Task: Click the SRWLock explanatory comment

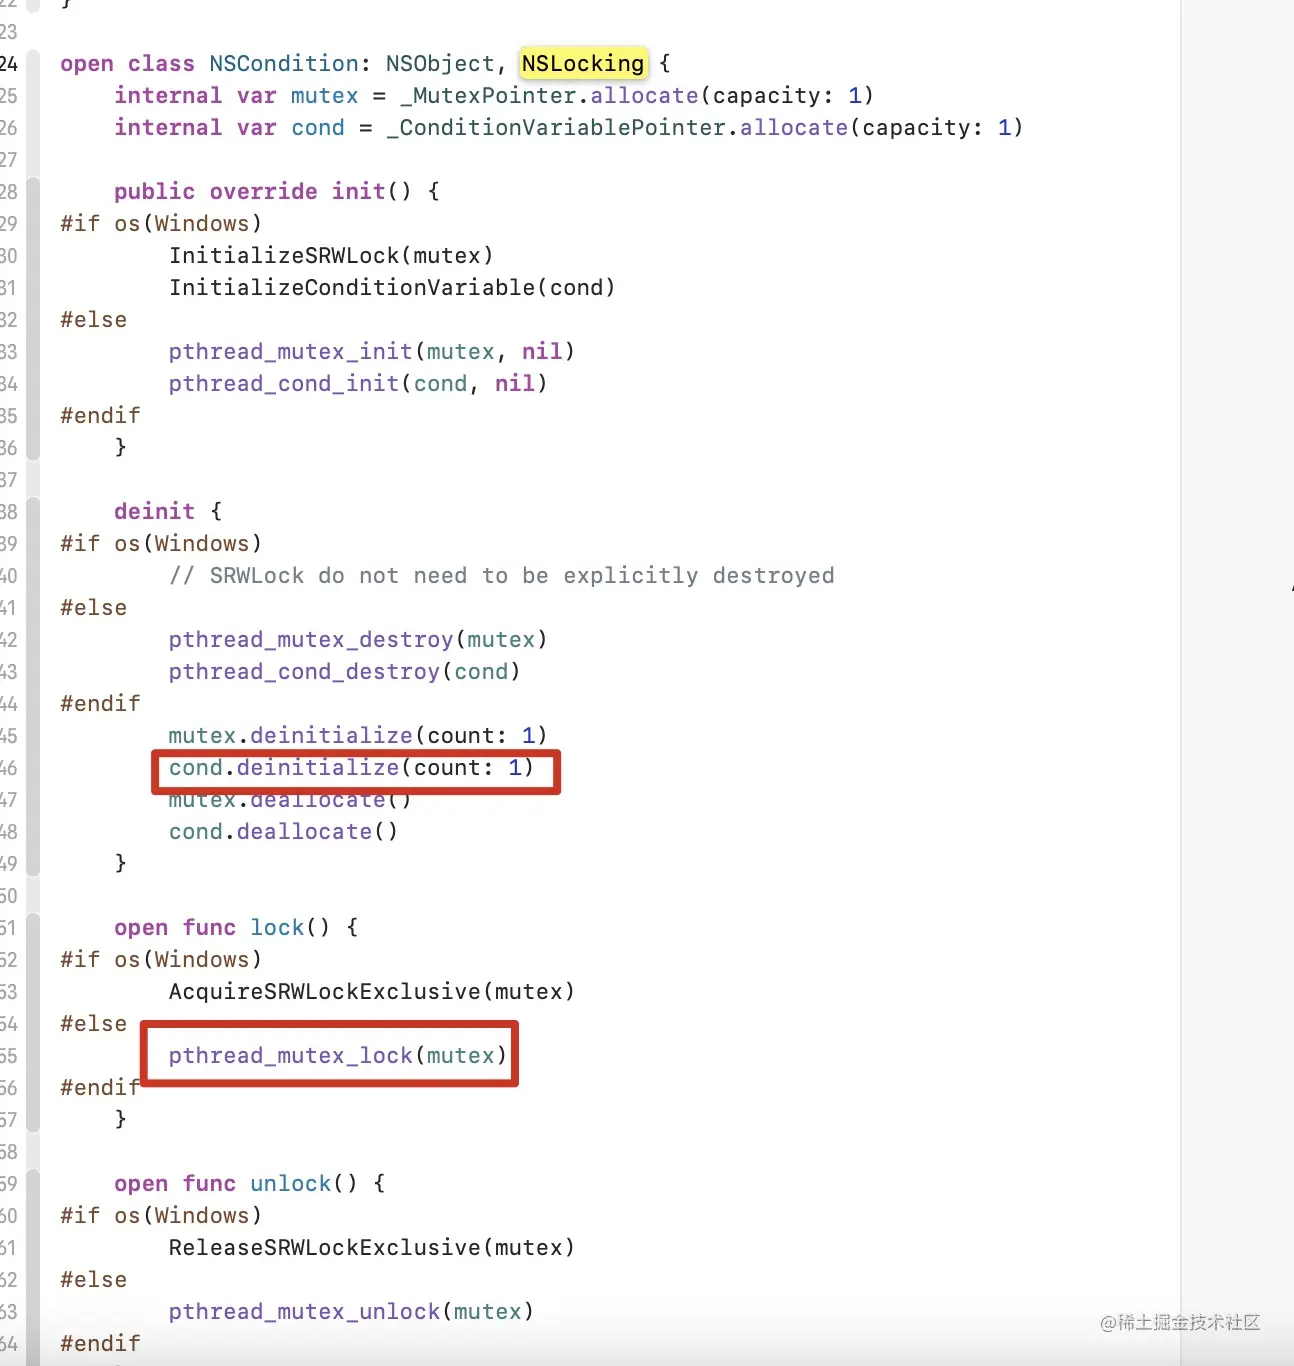Action: click(x=502, y=575)
